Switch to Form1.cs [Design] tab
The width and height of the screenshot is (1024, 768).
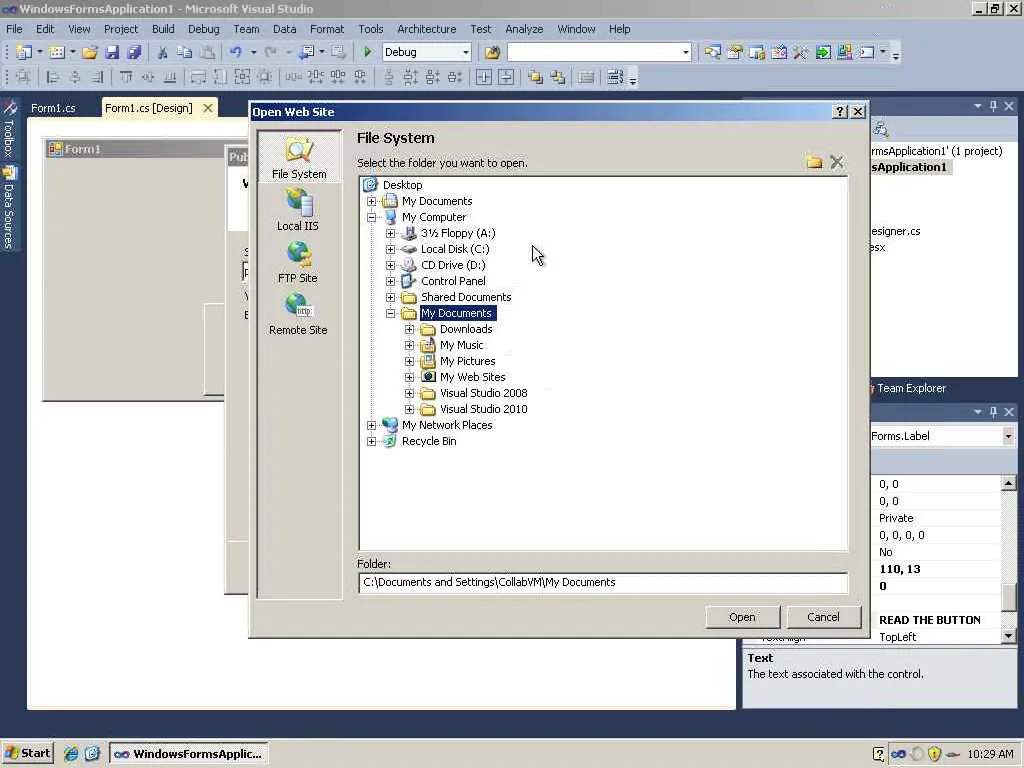pos(149,108)
